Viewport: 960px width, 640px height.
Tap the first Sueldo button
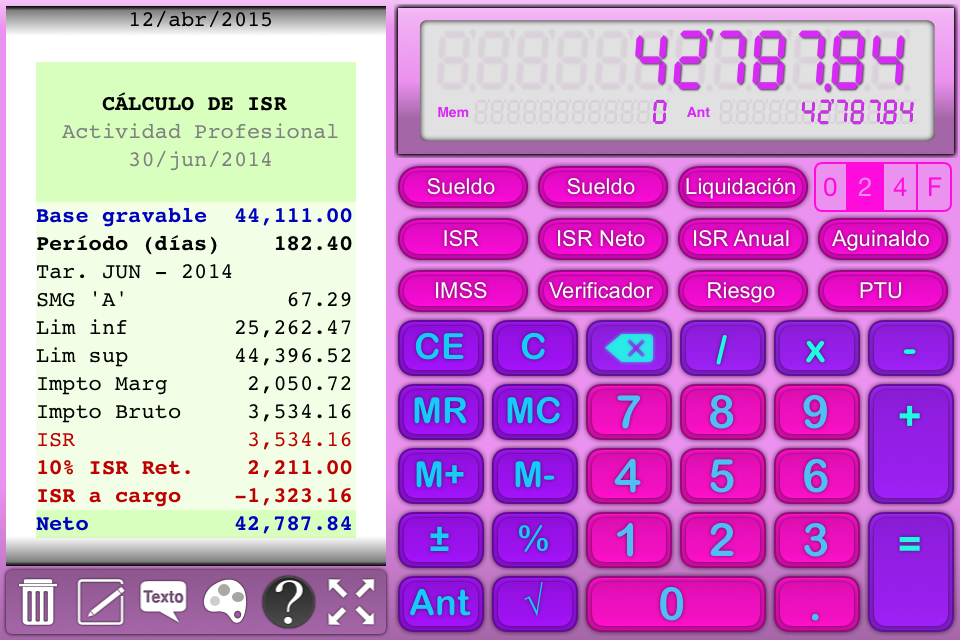coord(462,187)
